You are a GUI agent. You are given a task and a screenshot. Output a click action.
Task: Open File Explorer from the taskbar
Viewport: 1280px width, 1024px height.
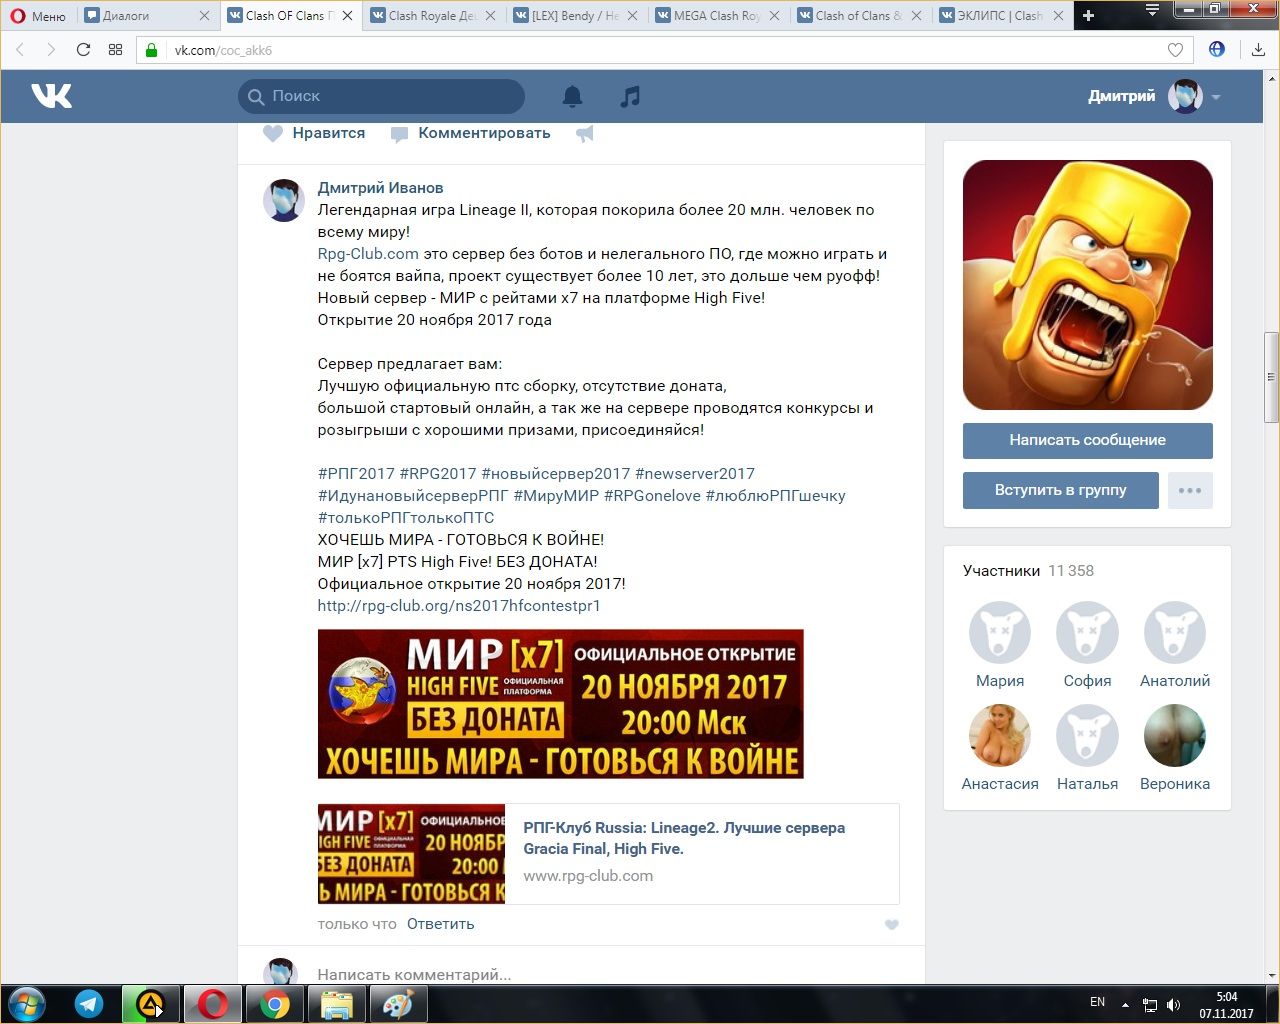[336, 1003]
